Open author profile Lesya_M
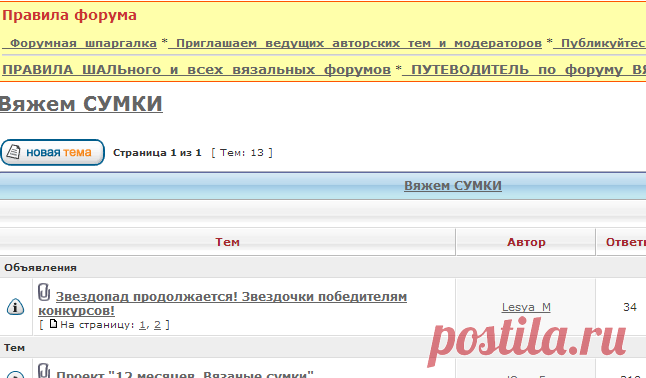The height and width of the screenshot is (378, 646). pyautogui.click(x=526, y=308)
